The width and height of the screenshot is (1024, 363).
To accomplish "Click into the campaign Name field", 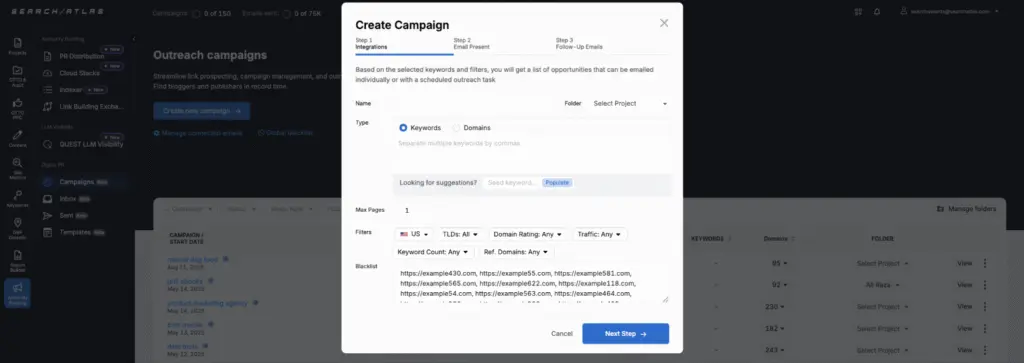I will click(x=472, y=103).
